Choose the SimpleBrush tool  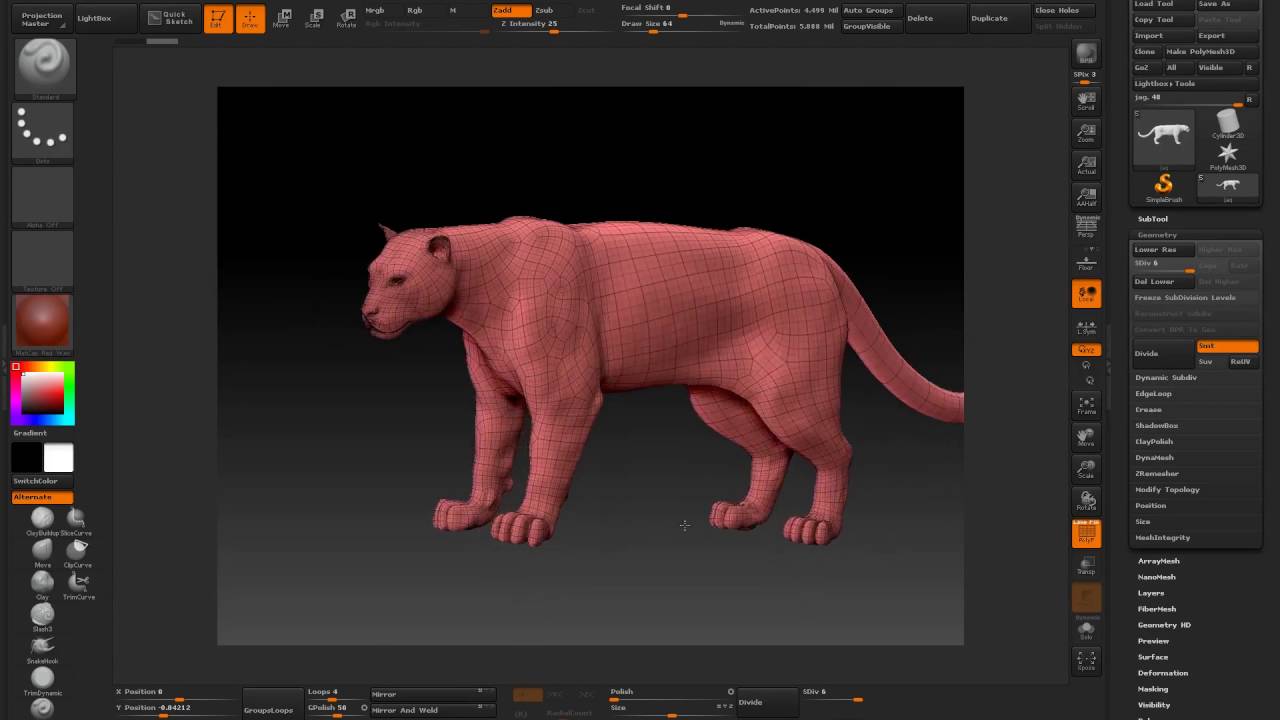[1164, 187]
